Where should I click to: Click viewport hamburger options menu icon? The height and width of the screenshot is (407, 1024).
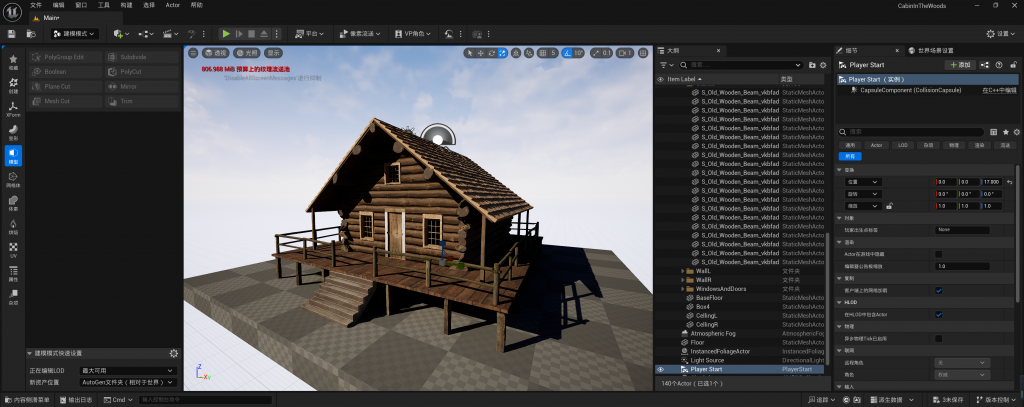pyautogui.click(x=192, y=52)
